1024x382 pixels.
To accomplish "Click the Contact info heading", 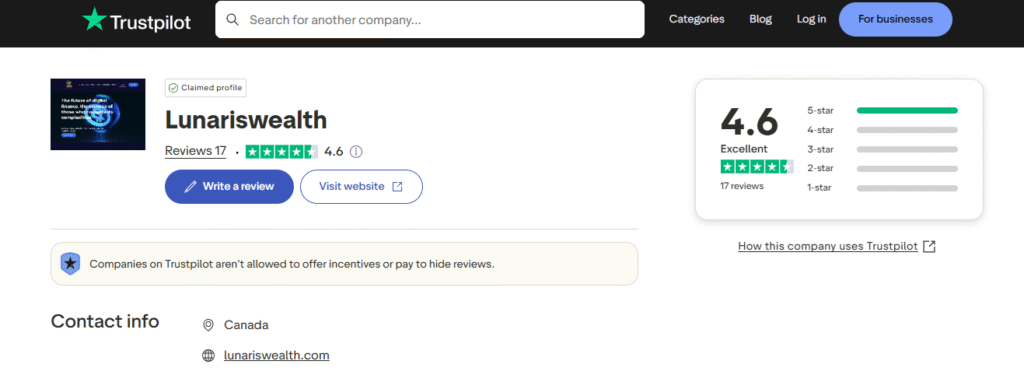I will (x=105, y=321).
